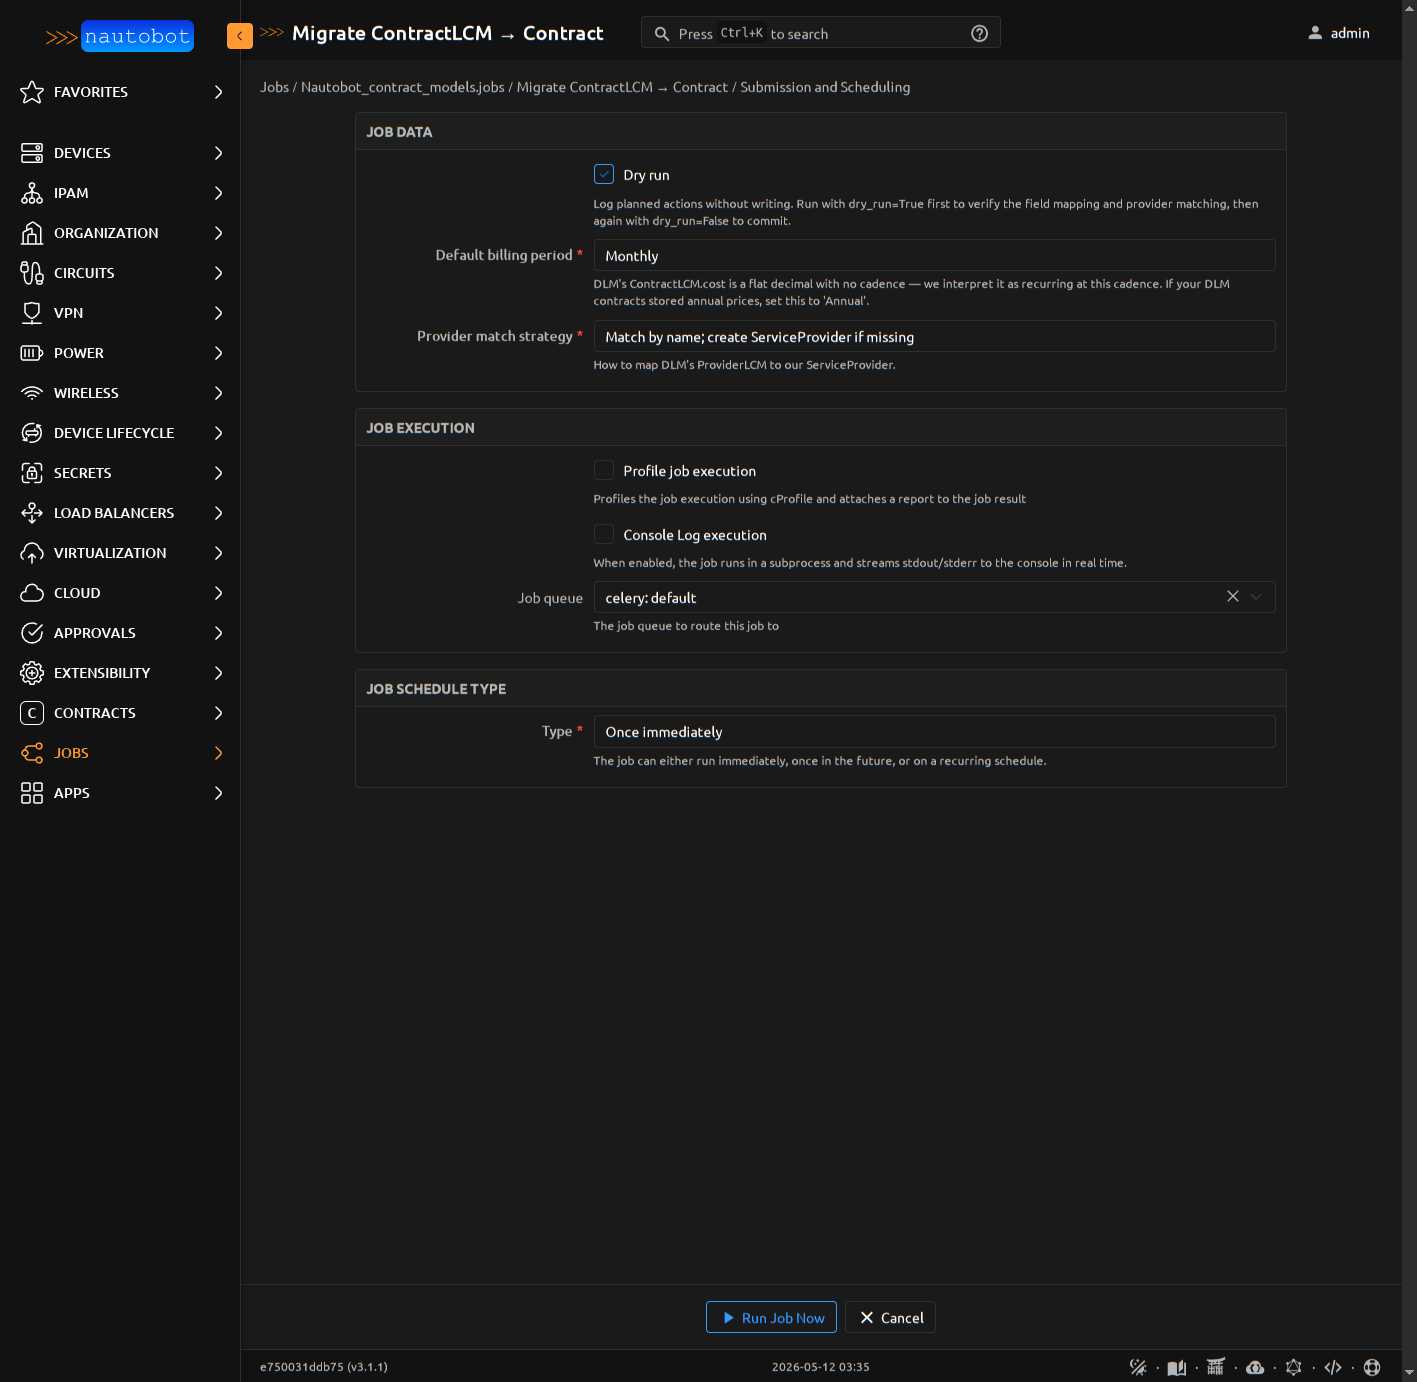Expand Secrets menu chevron
Screen dimensions: 1417x1382
pyautogui.click(x=218, y=473)
